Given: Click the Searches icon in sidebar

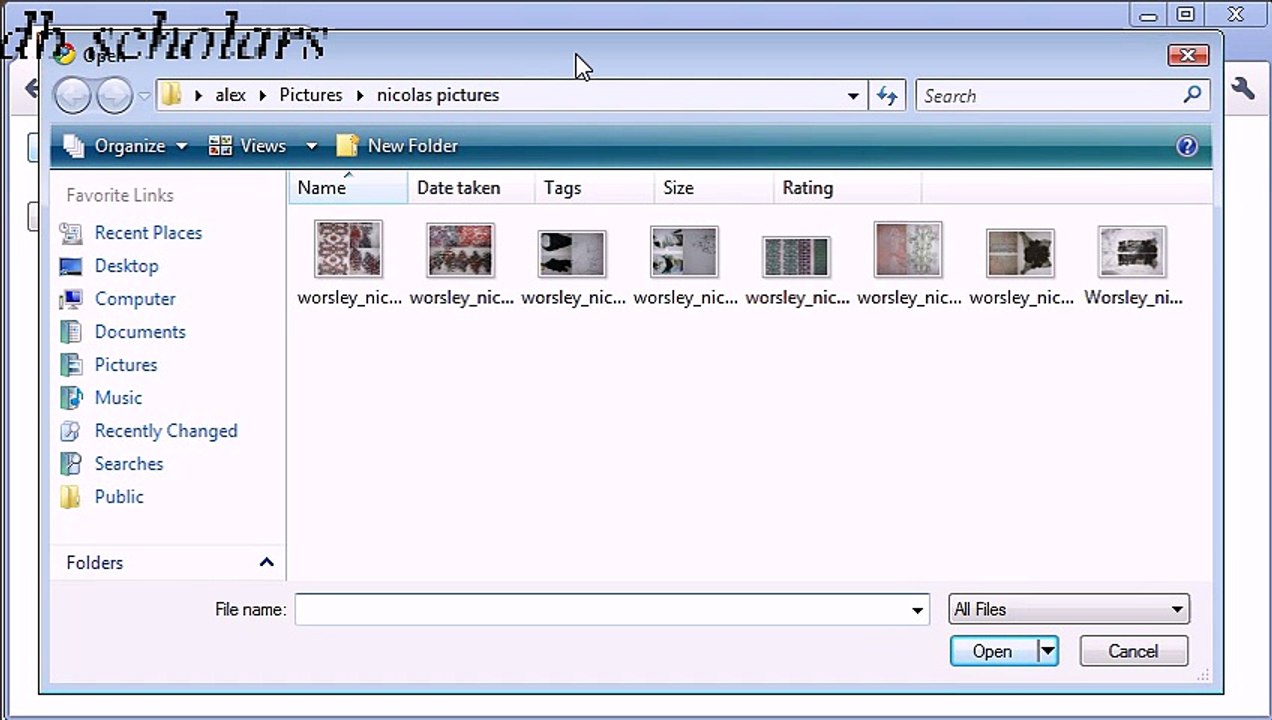Looking at the screenshot, I should coord(71,464).
